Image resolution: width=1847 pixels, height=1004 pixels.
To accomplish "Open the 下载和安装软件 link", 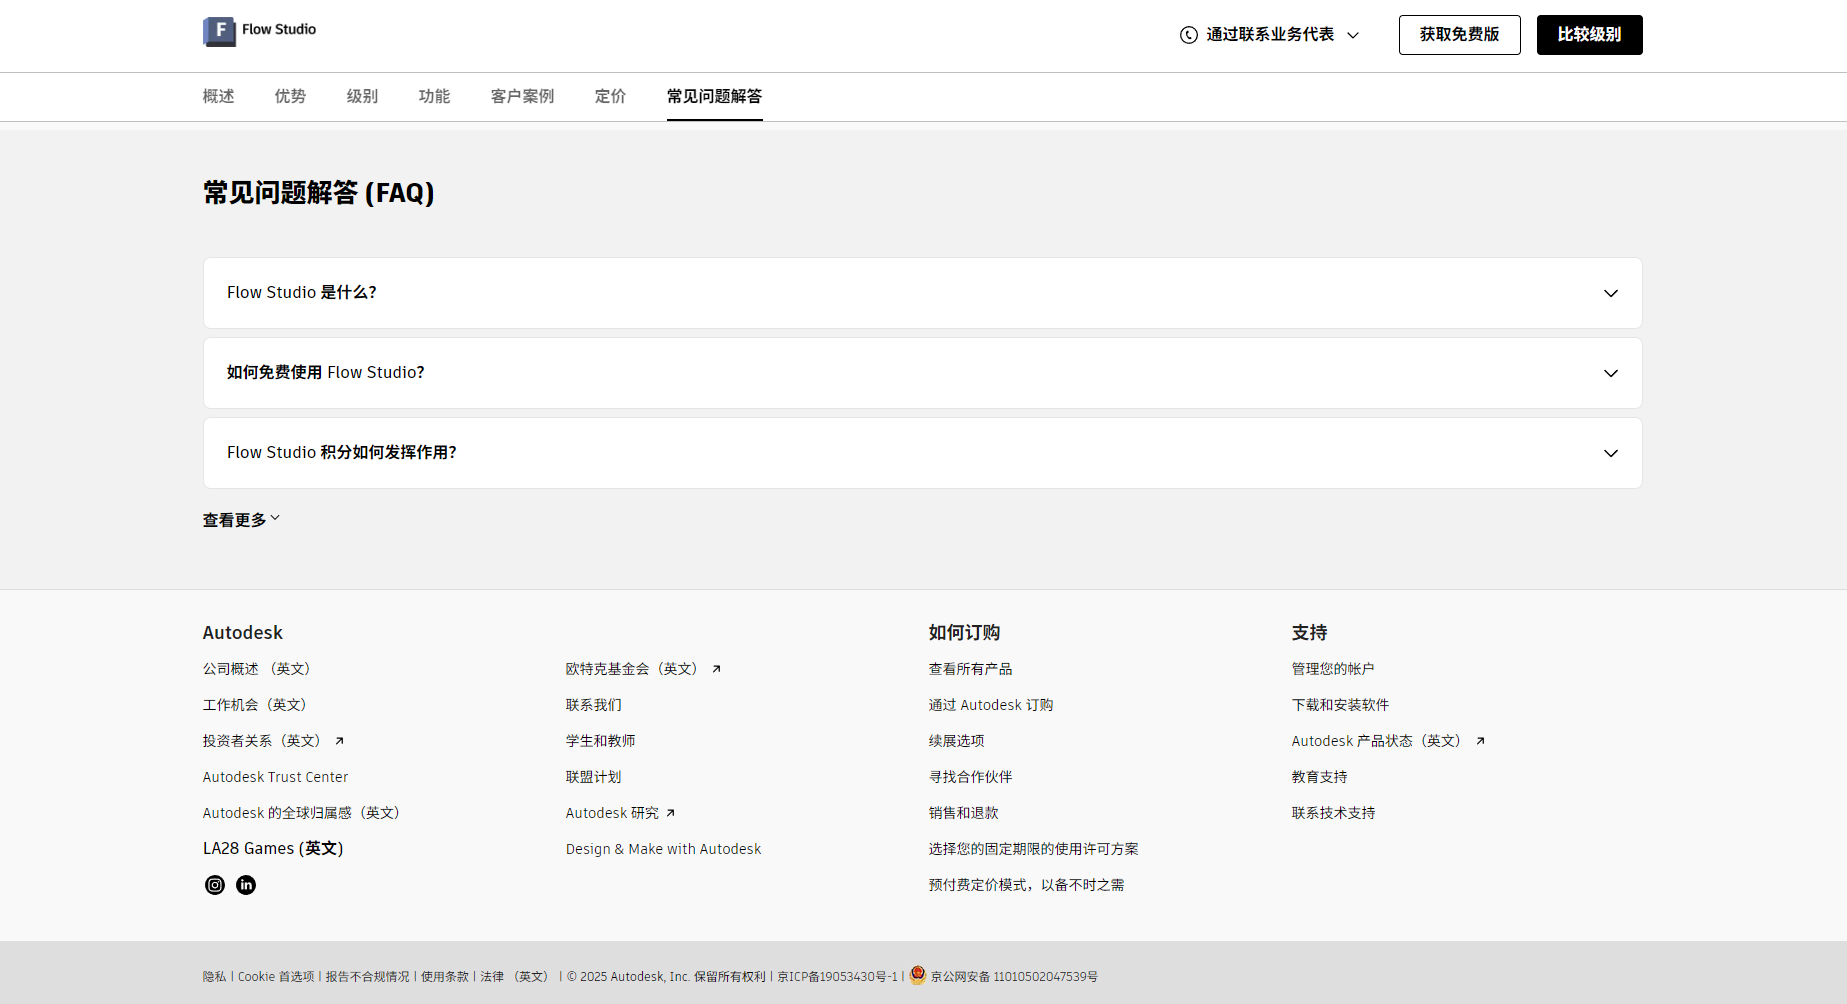I will (x=1340, y=705).
